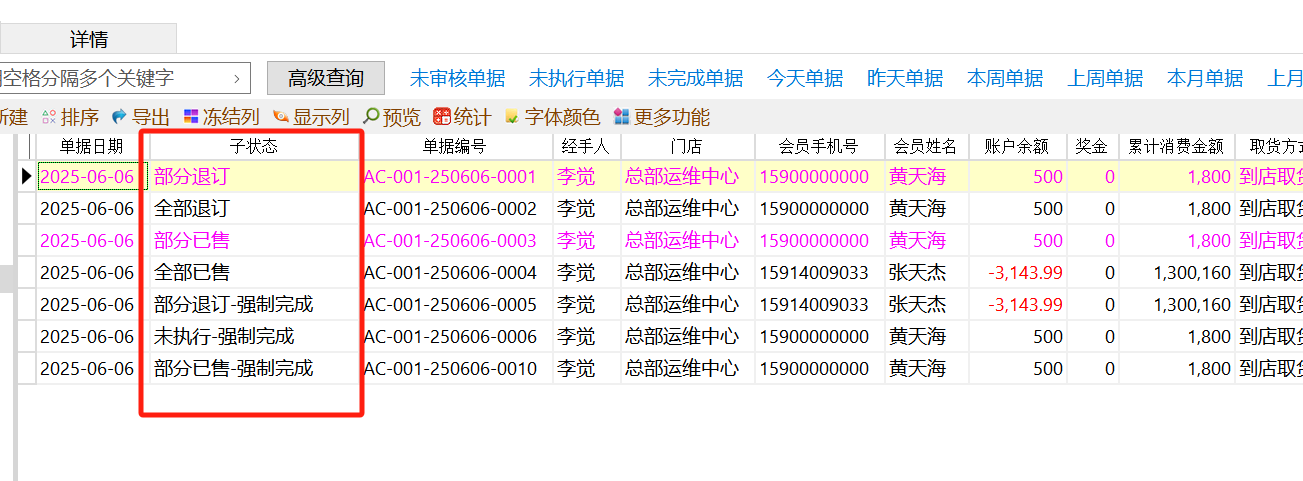Filter by 未审核单据 link

[x=457, y=78]
